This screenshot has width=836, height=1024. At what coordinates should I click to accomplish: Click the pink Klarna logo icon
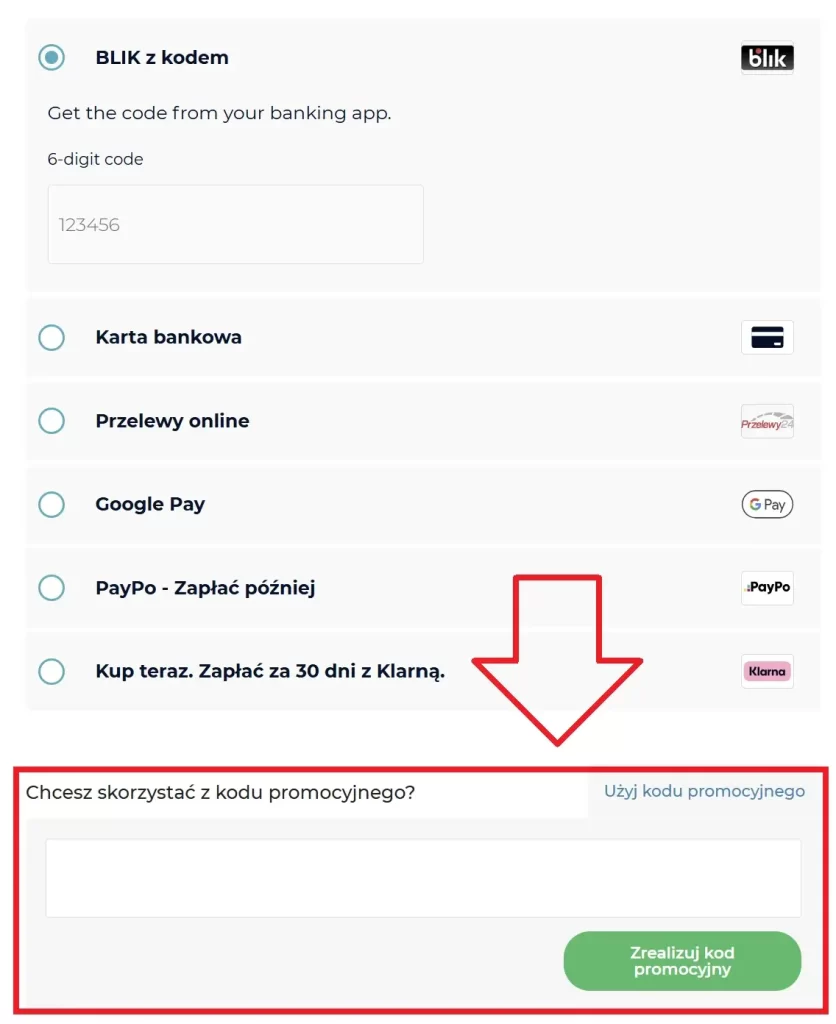(767, 671)
